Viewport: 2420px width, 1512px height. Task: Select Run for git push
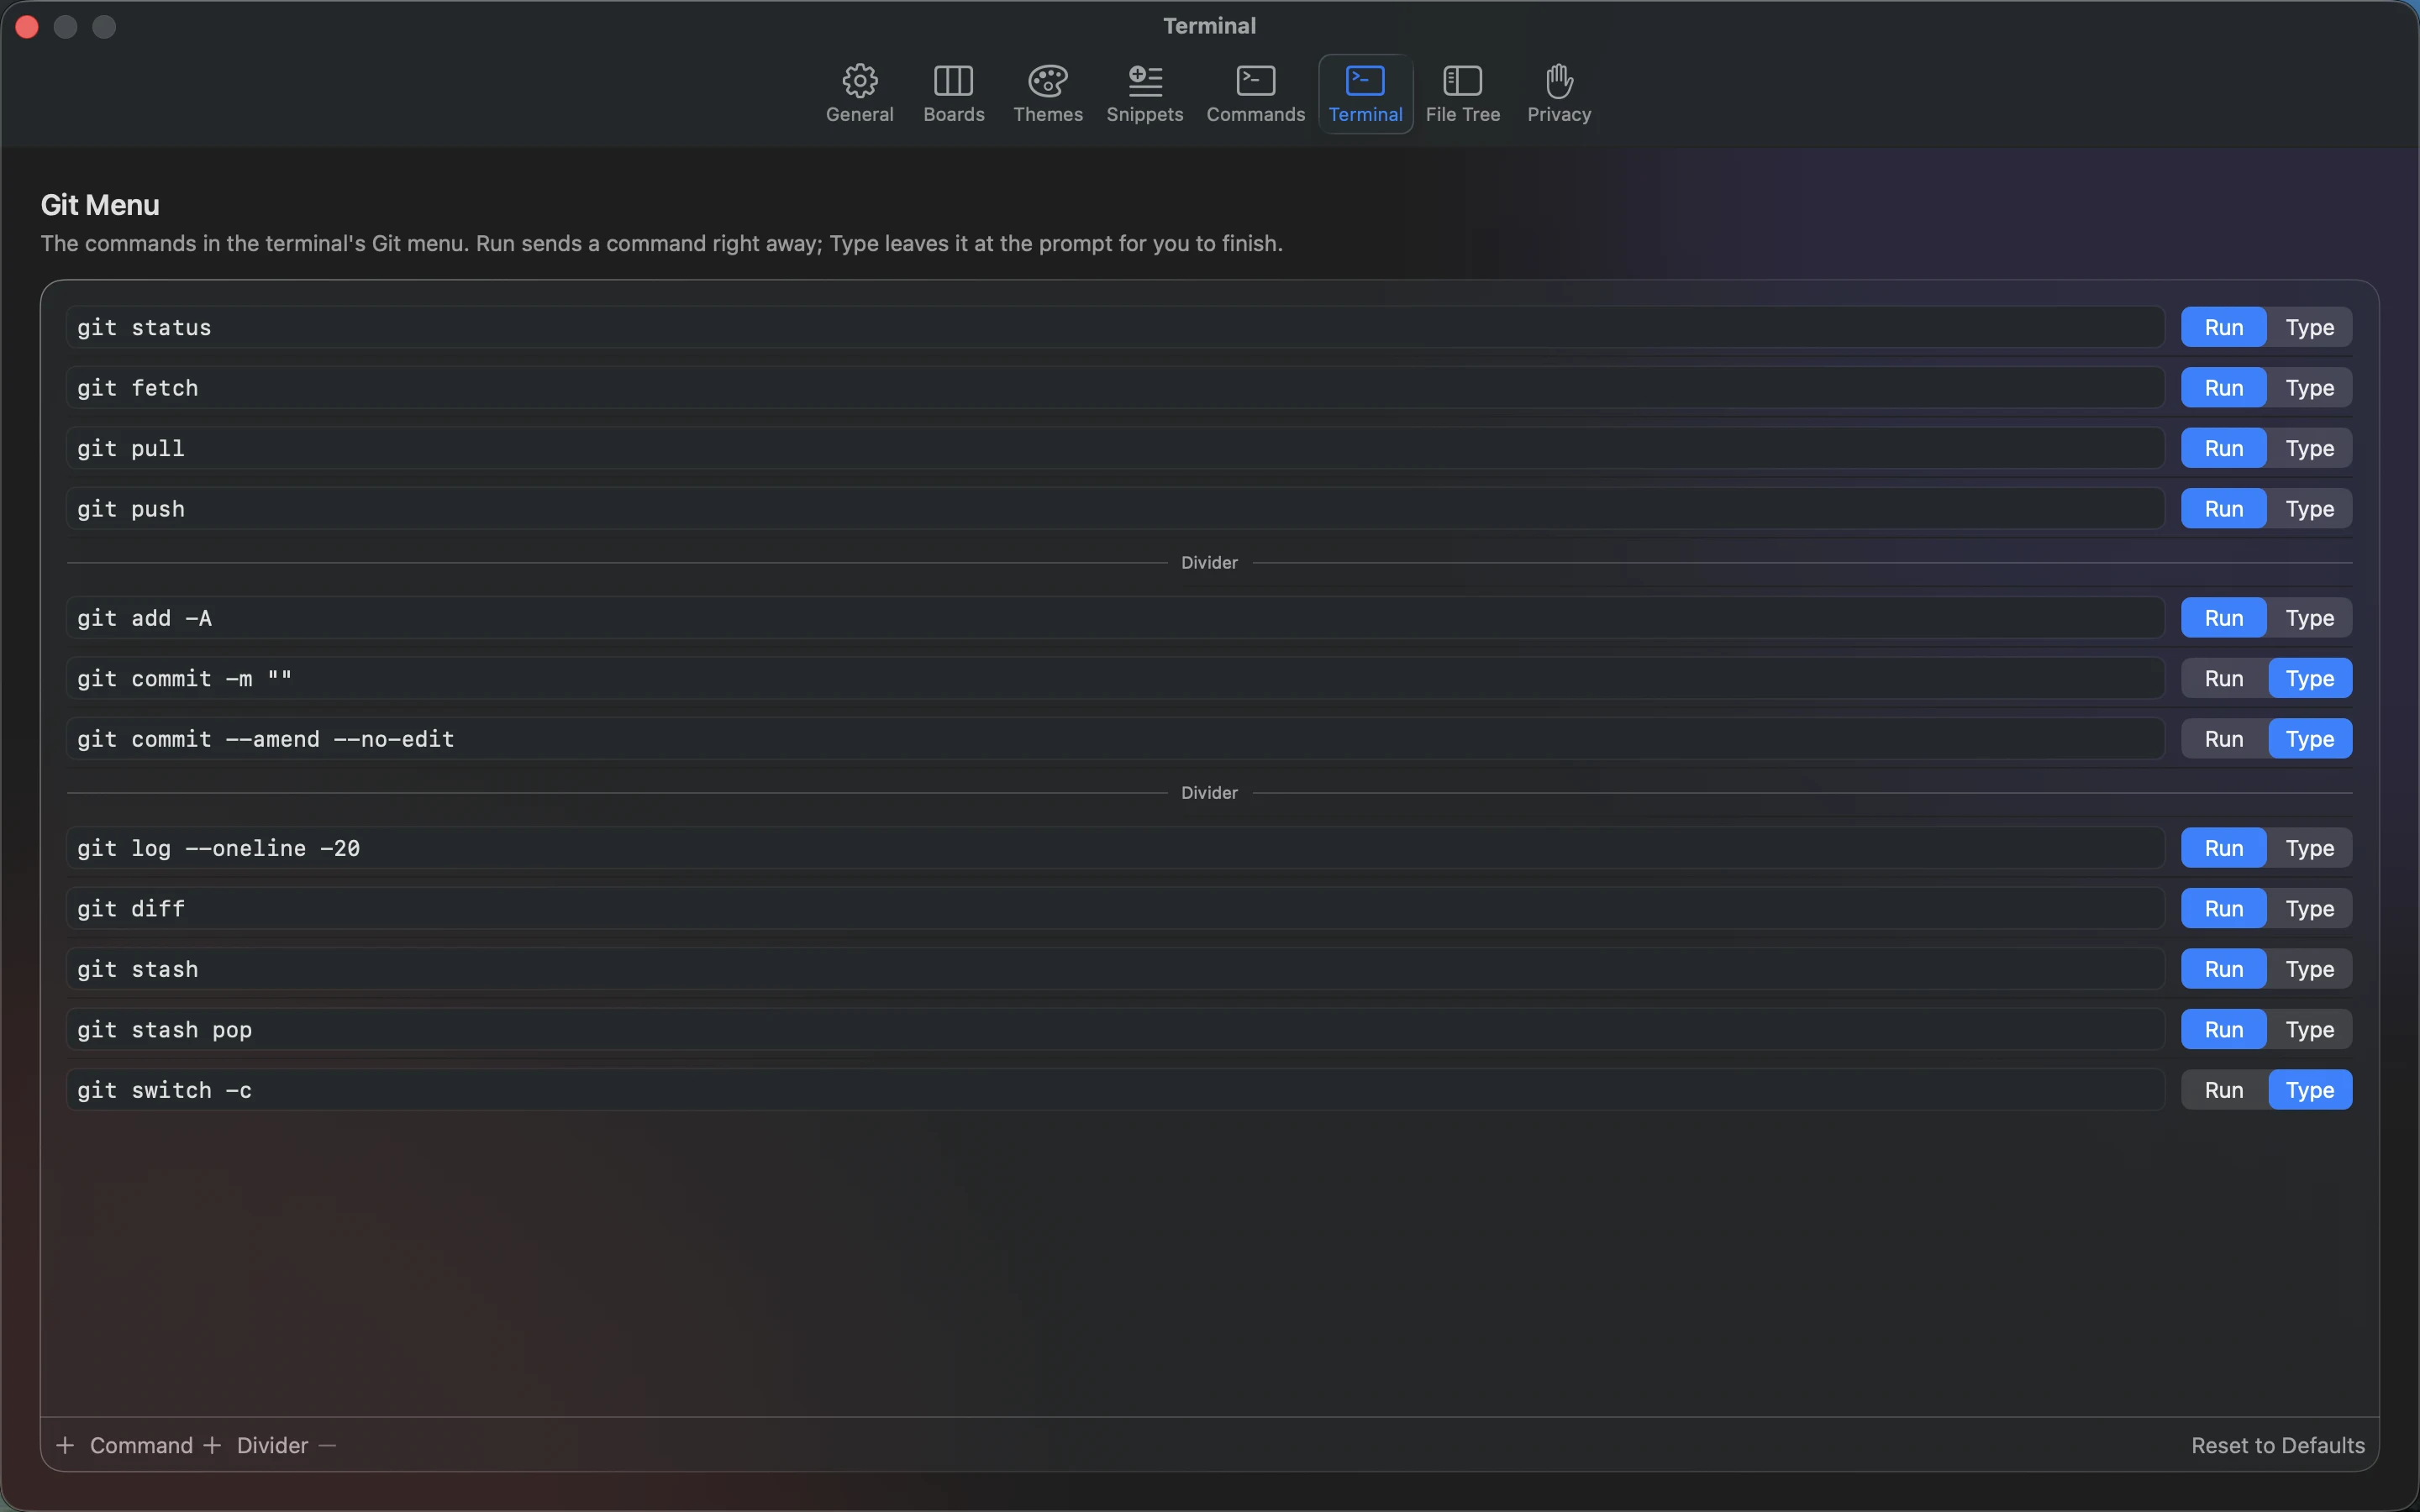pos(2224,509)
